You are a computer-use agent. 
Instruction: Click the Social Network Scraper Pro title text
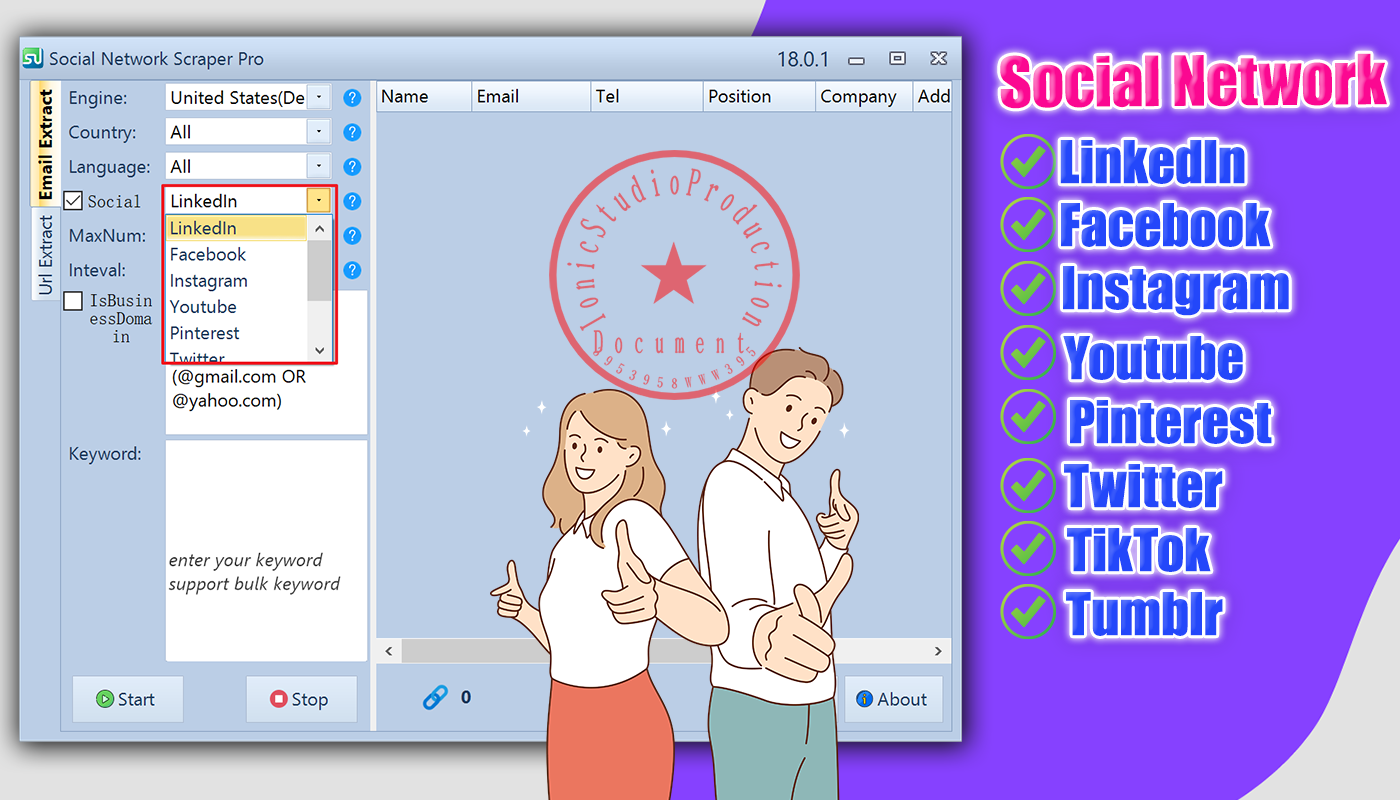pos(157,59)
